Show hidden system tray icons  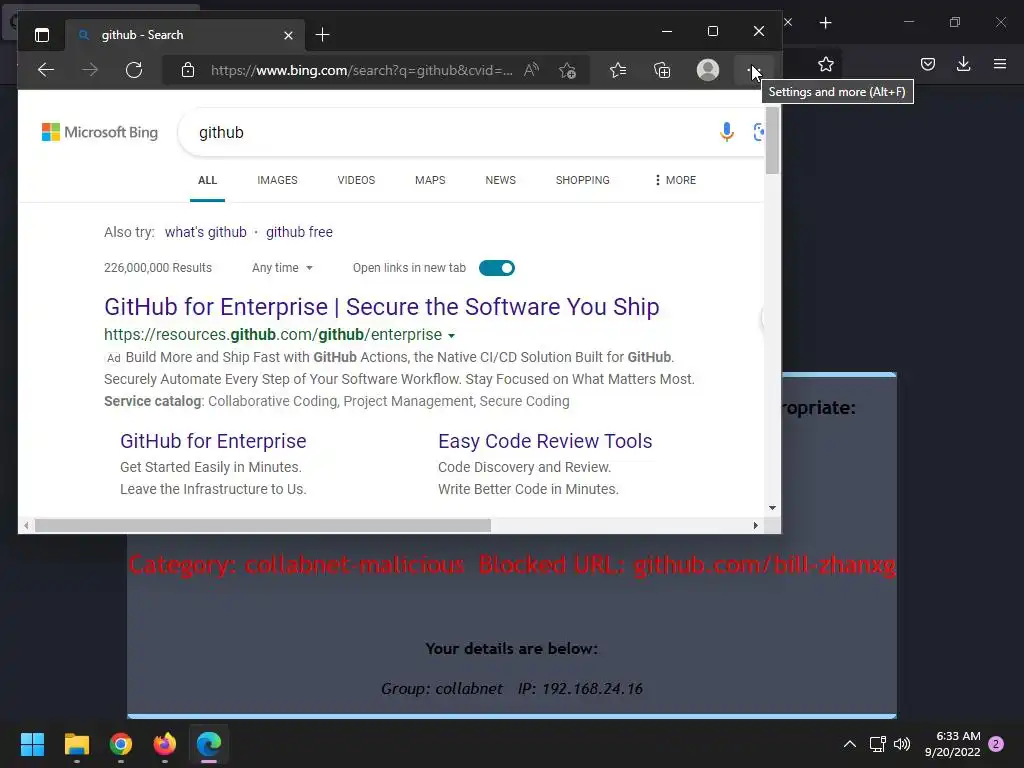(x=850, y=744)
